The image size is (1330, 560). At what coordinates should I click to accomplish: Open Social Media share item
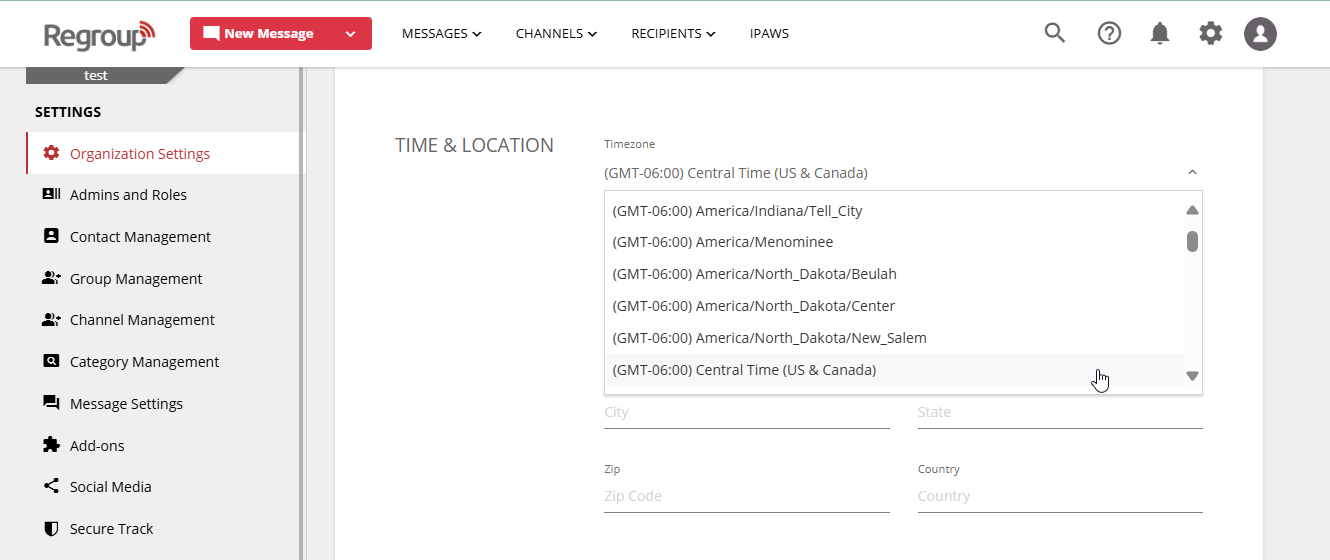coord(110,487)
